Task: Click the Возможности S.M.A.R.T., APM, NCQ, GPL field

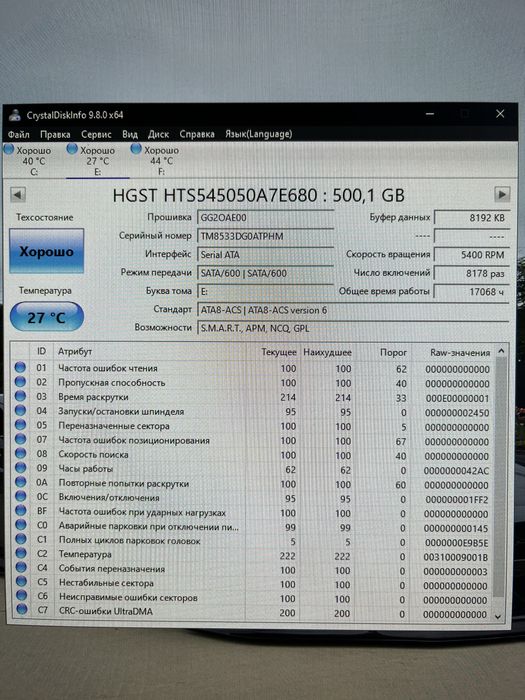Action: click(x=353, y=328)
